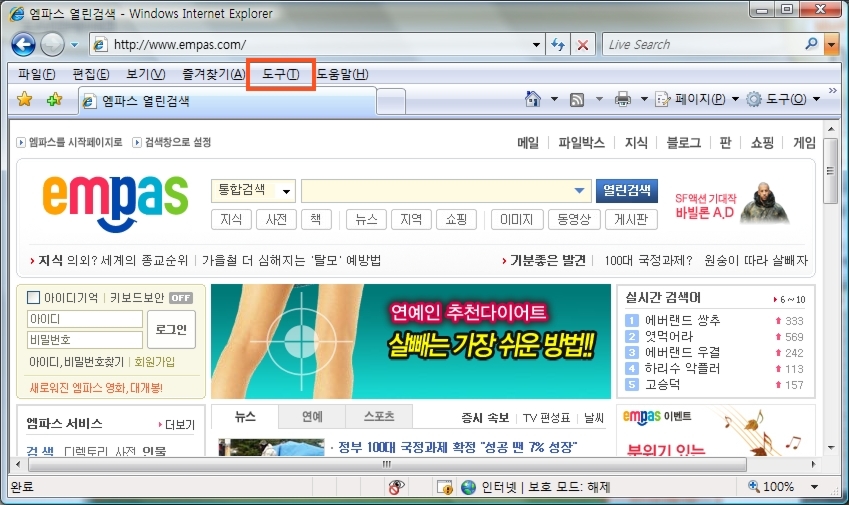
Task: Switch to the 연예 news tab
Action: pos(312,416)
